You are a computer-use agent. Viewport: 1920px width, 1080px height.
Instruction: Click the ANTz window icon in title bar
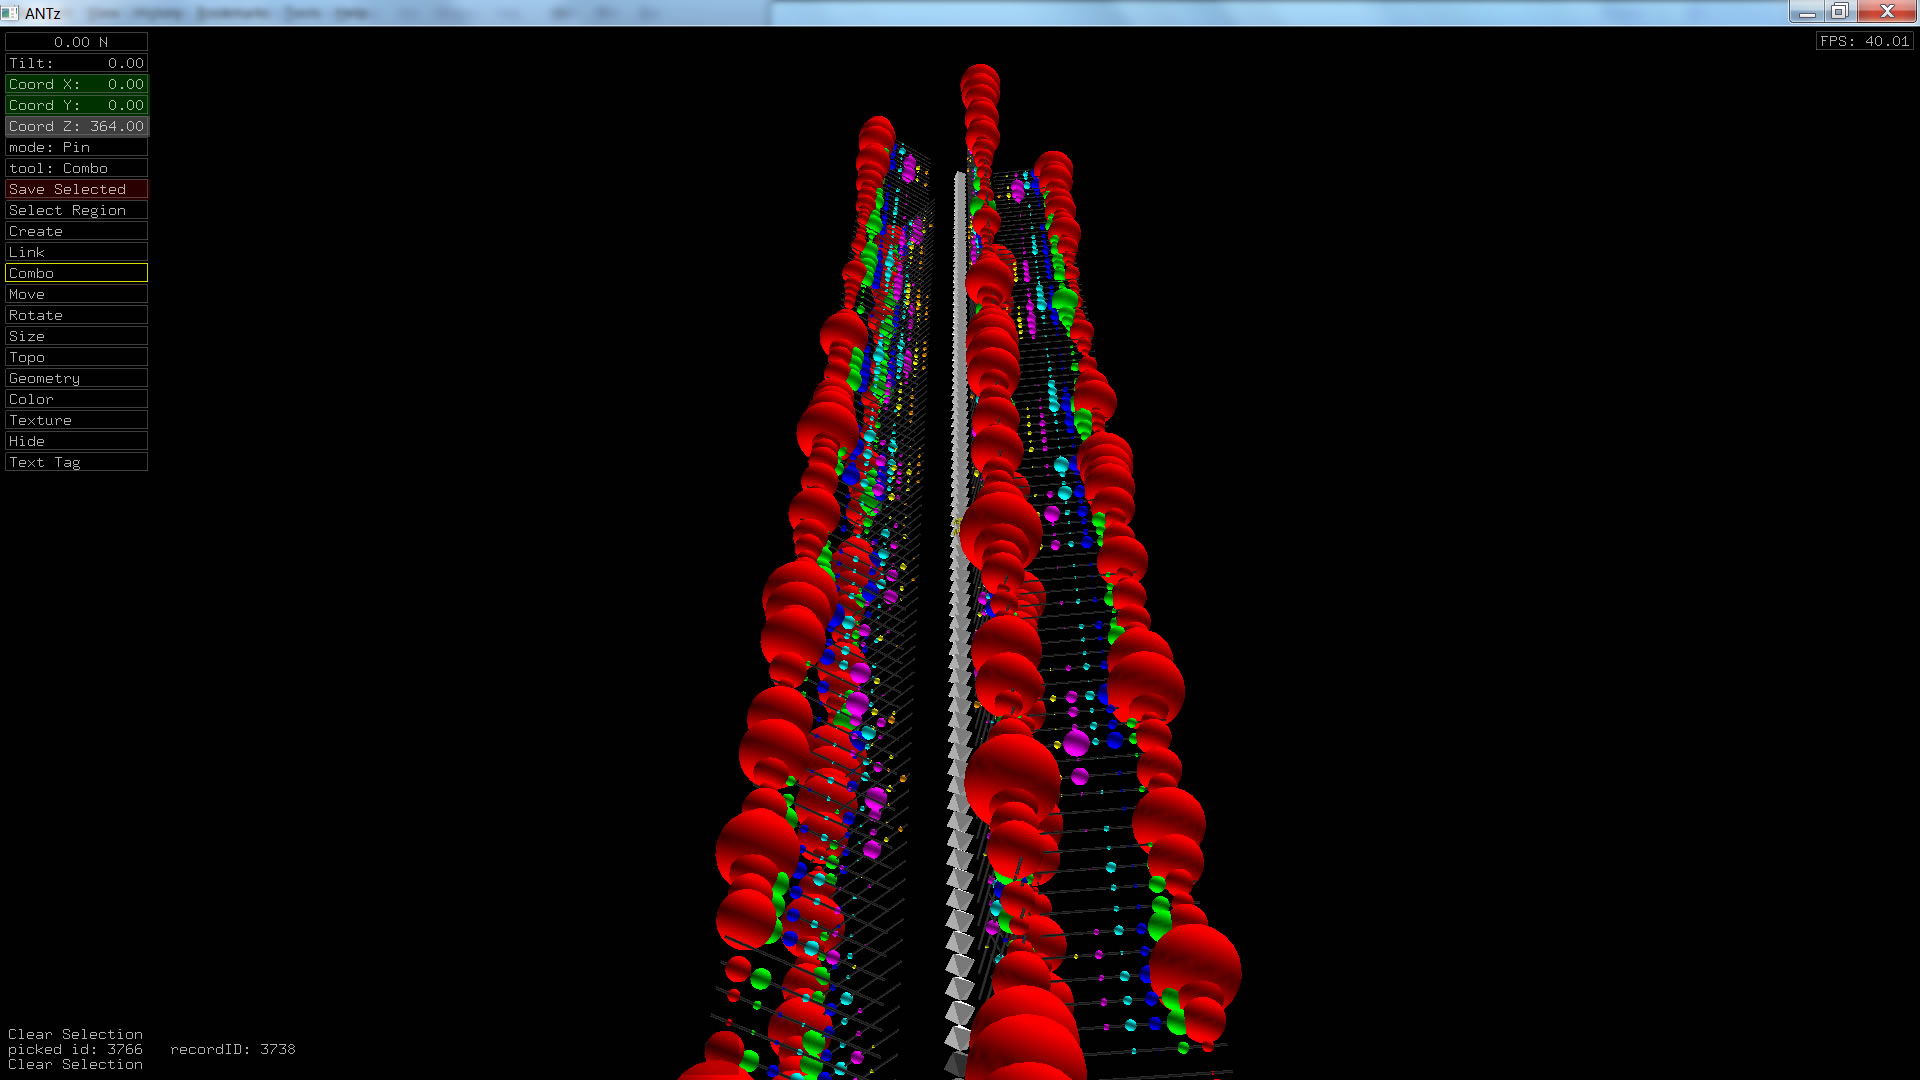pos(10,13)
